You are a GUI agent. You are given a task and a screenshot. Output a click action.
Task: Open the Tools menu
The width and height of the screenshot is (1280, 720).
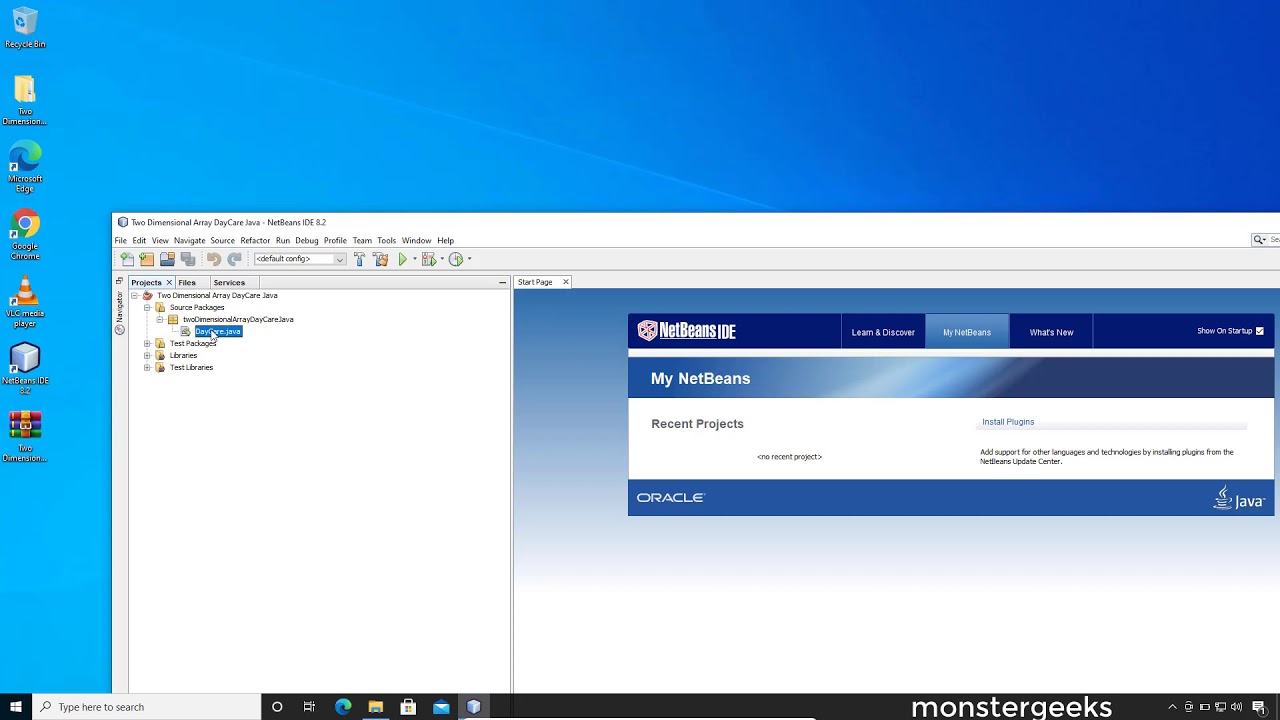[x=386, y=241]
